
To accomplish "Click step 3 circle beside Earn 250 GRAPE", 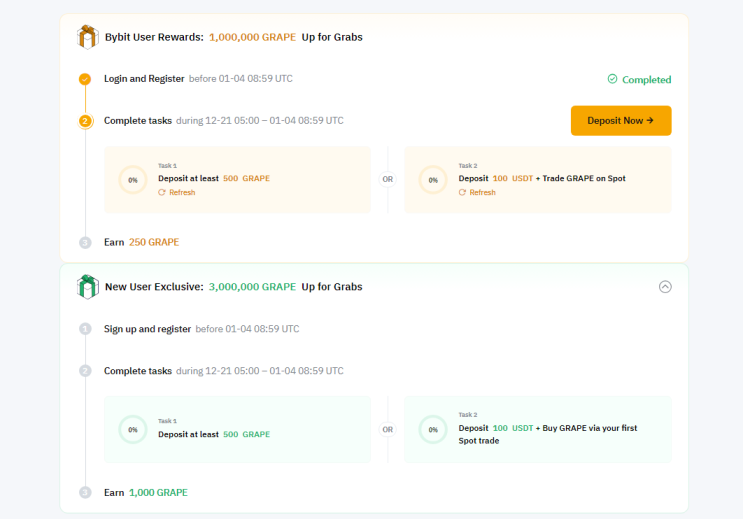I will 85,242.
